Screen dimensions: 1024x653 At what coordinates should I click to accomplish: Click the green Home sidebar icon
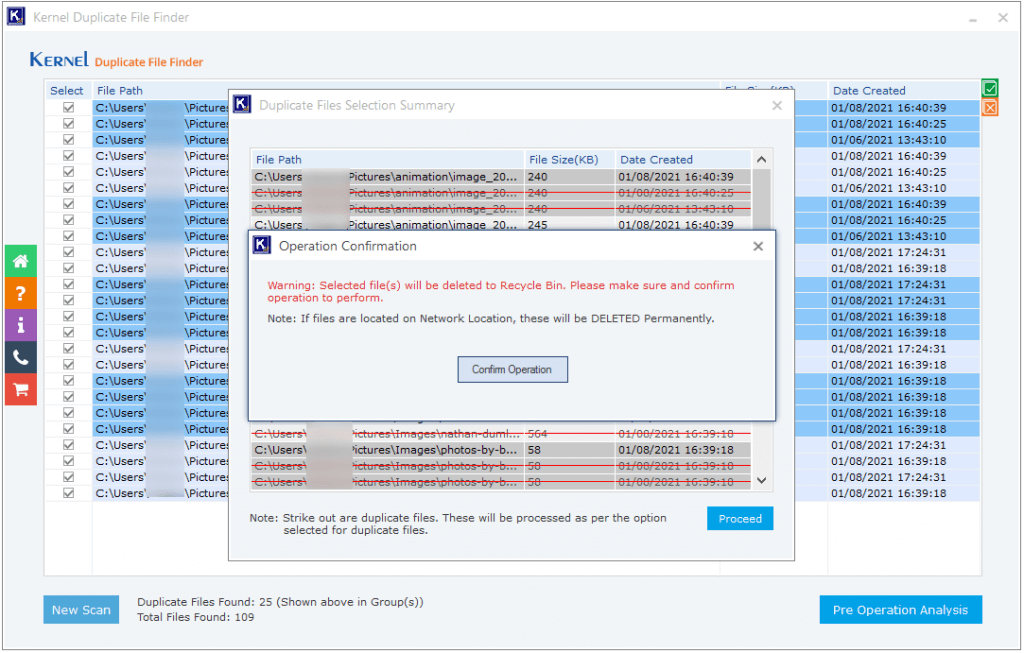coord(20,261)
